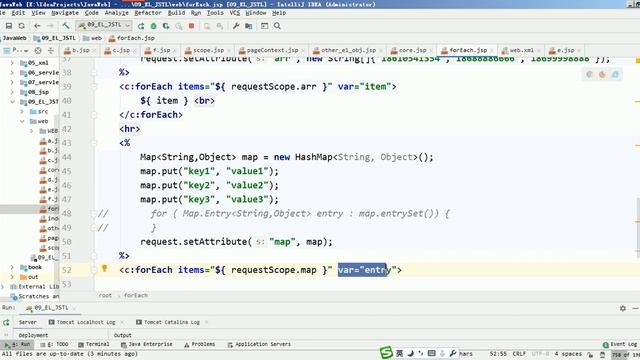Click the read-only lock icon in status bar
The height and width of the screenshot is (360, 640).
point(591,354)
